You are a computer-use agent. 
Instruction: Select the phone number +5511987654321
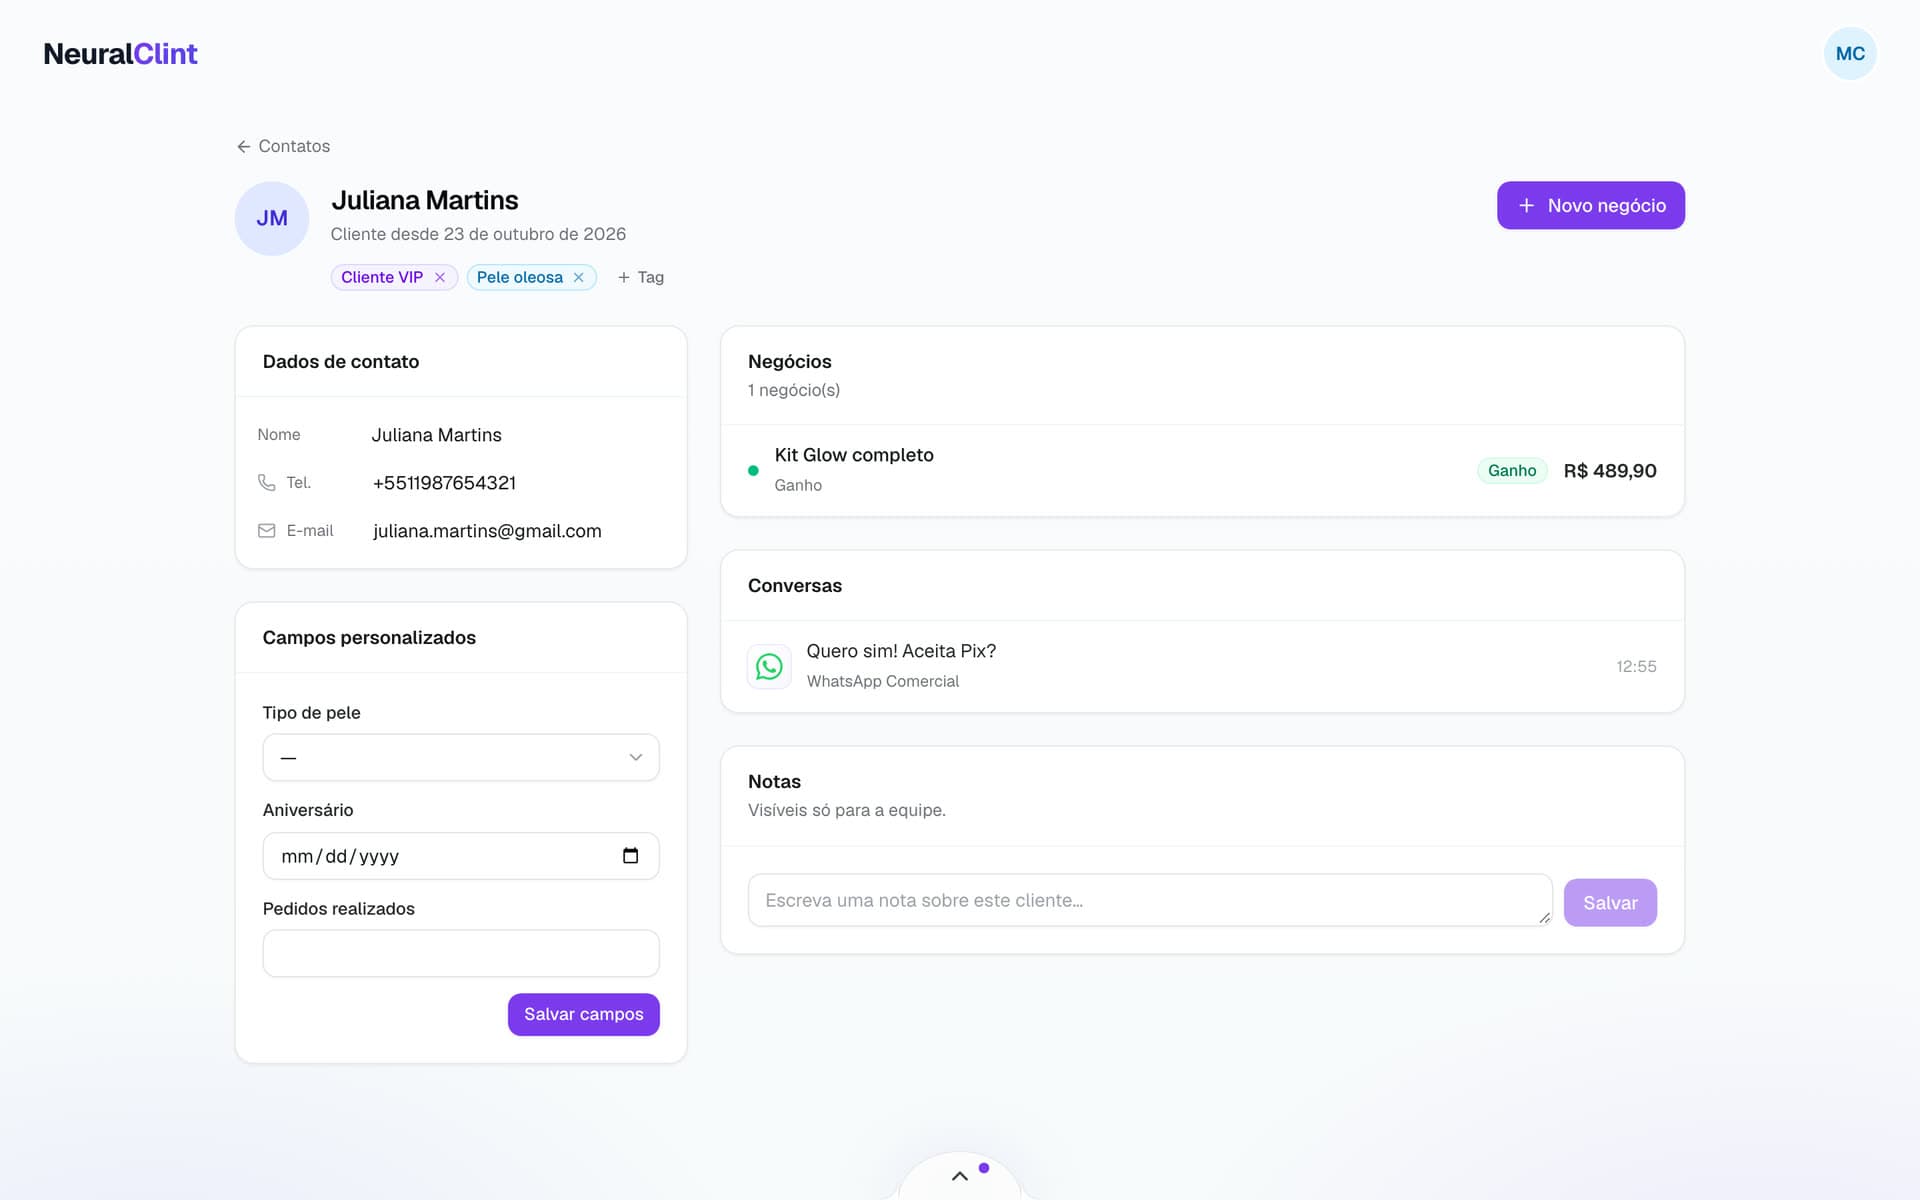[444, 483]
